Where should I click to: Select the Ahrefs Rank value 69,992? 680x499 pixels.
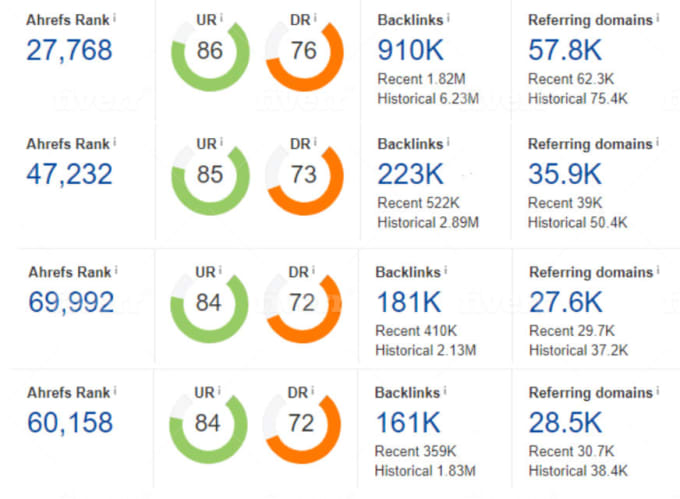point(70,302)
